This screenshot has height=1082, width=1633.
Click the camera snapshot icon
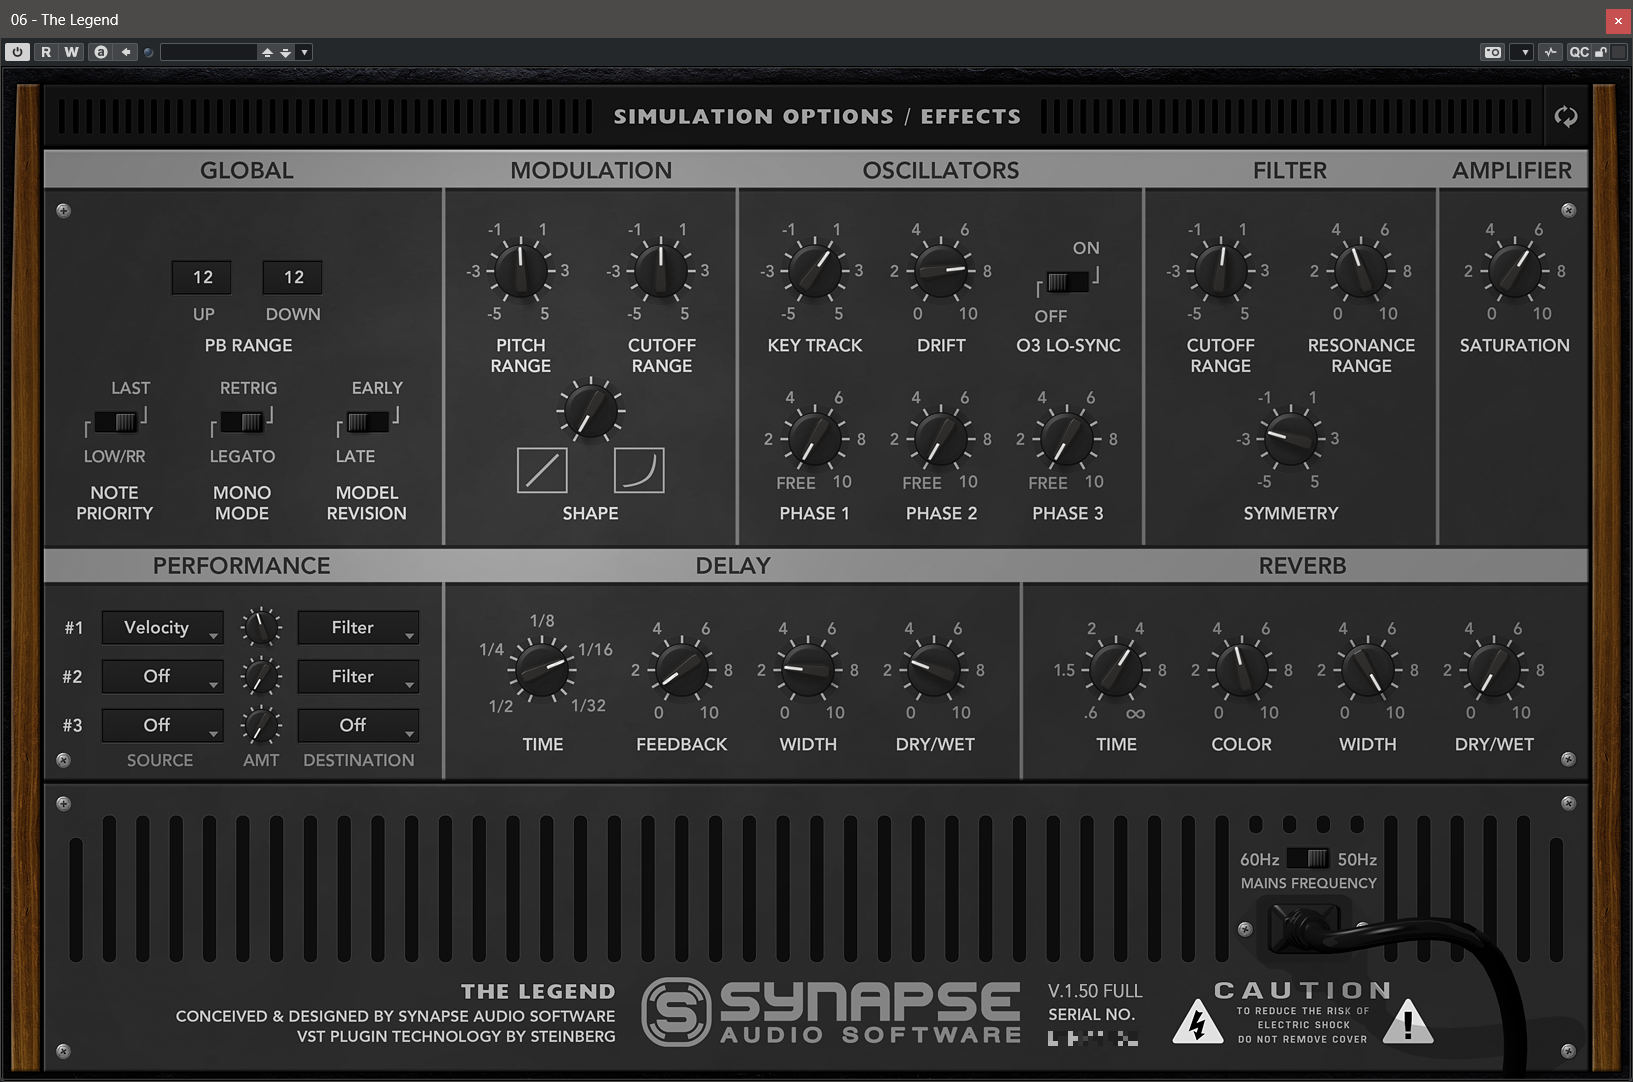(1492, 52)
